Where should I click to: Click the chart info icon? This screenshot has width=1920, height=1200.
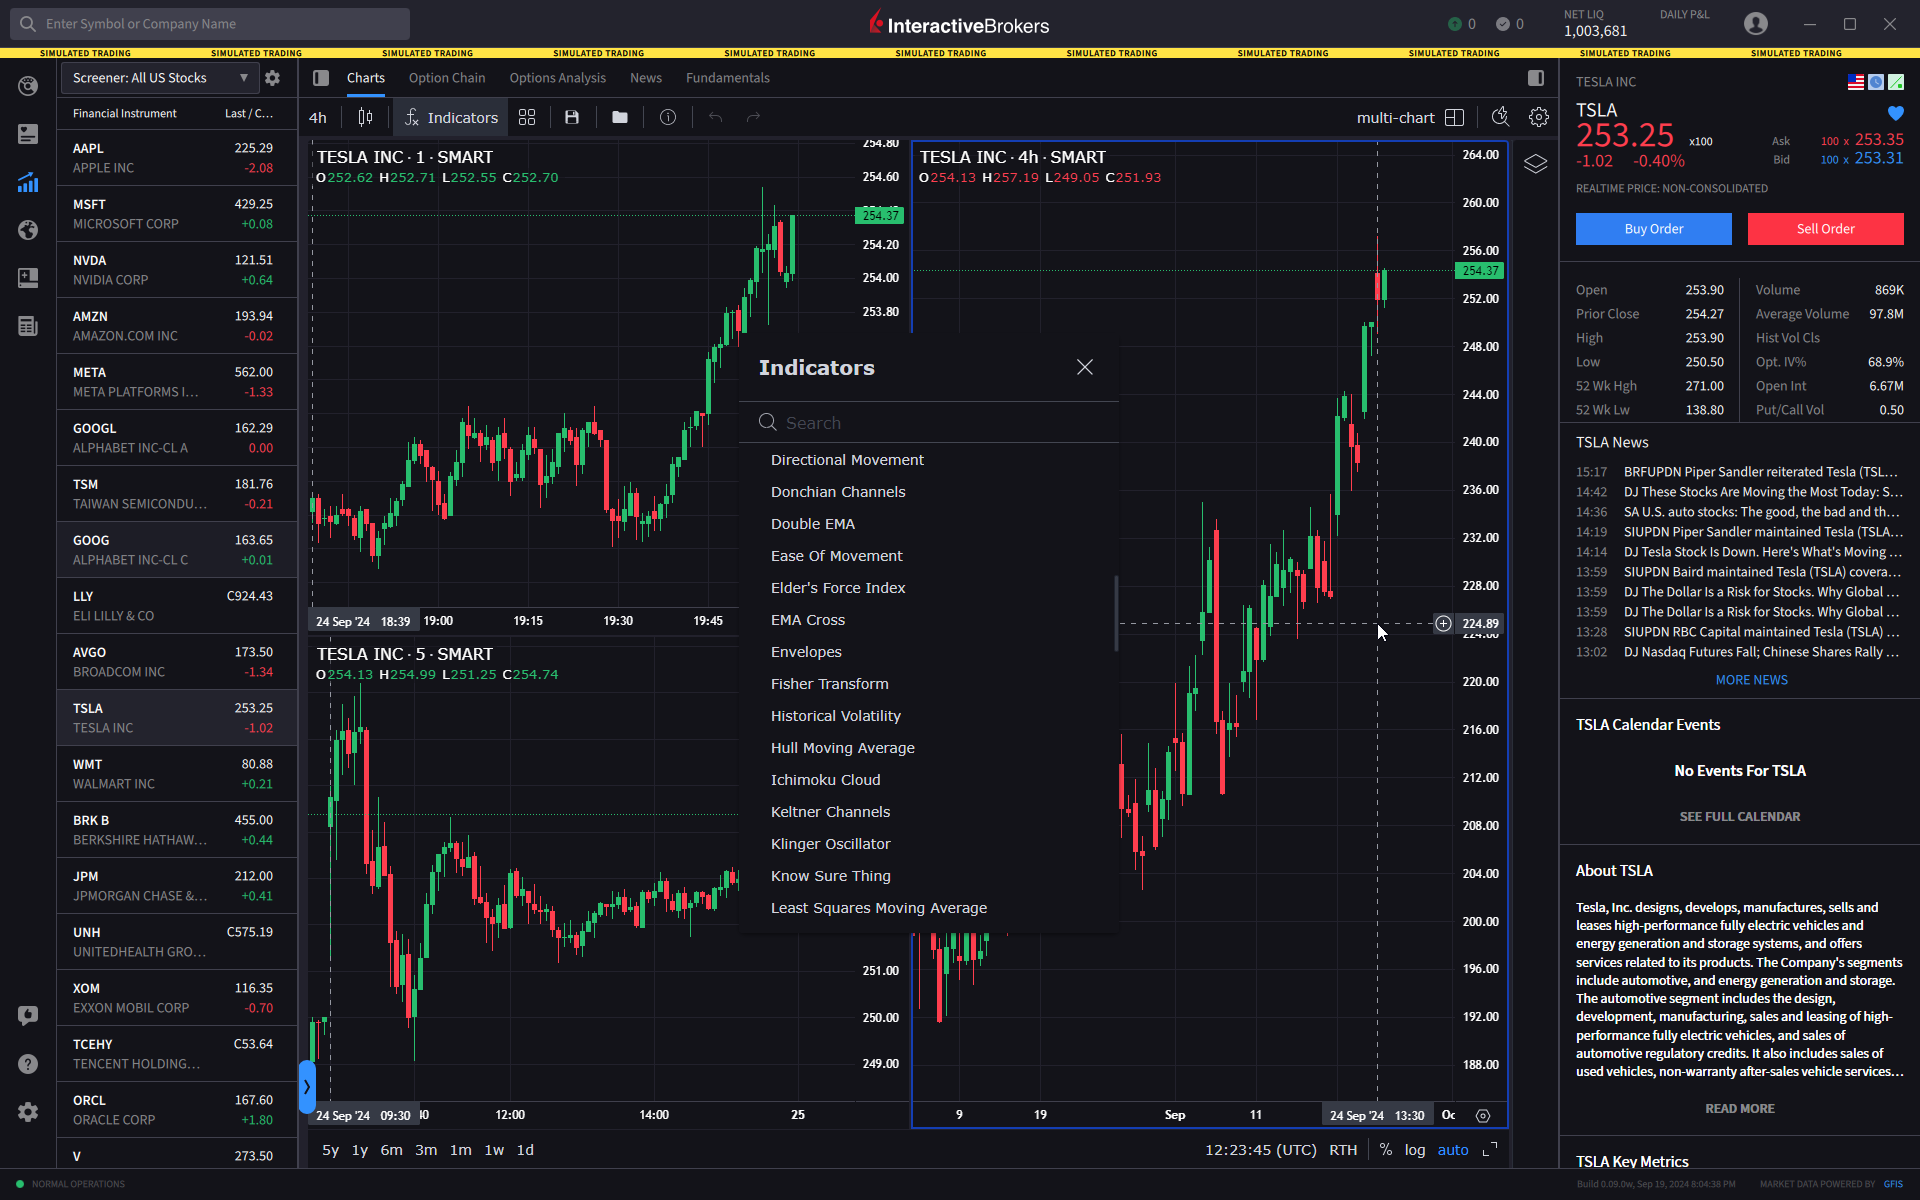point(667,117)
